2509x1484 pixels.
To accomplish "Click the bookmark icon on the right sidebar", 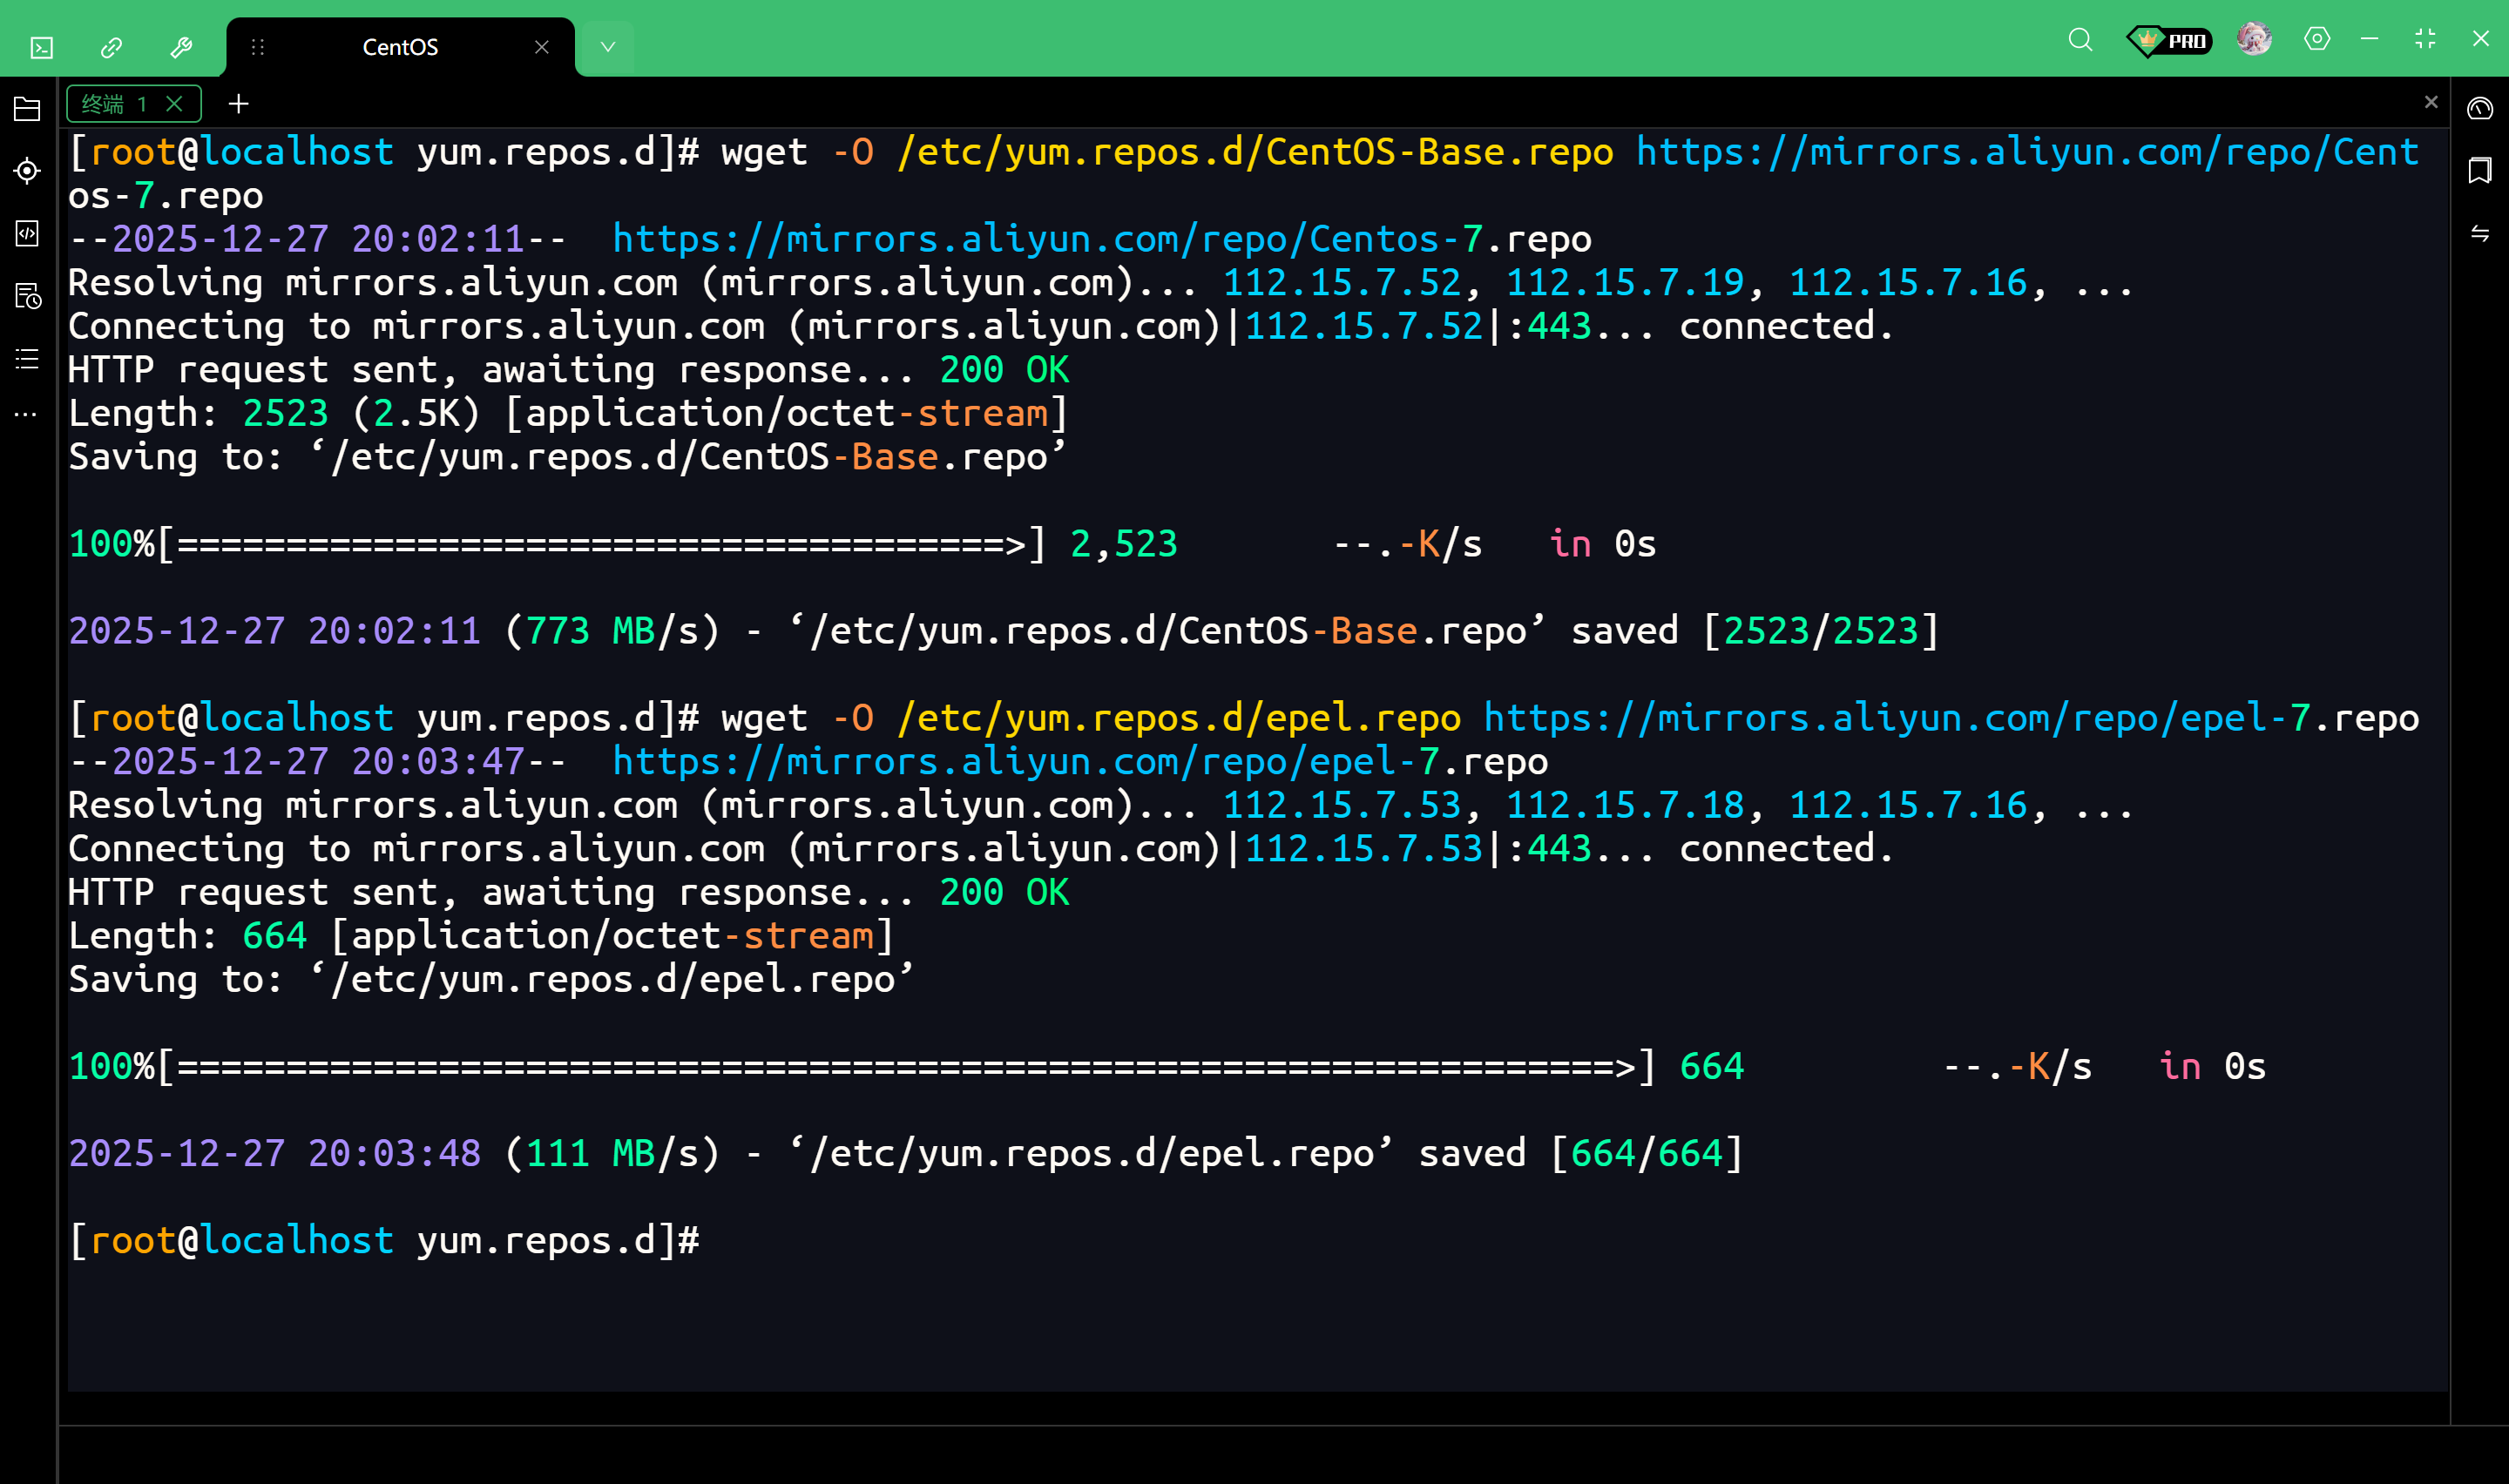I will click(x=2479, y=170).
